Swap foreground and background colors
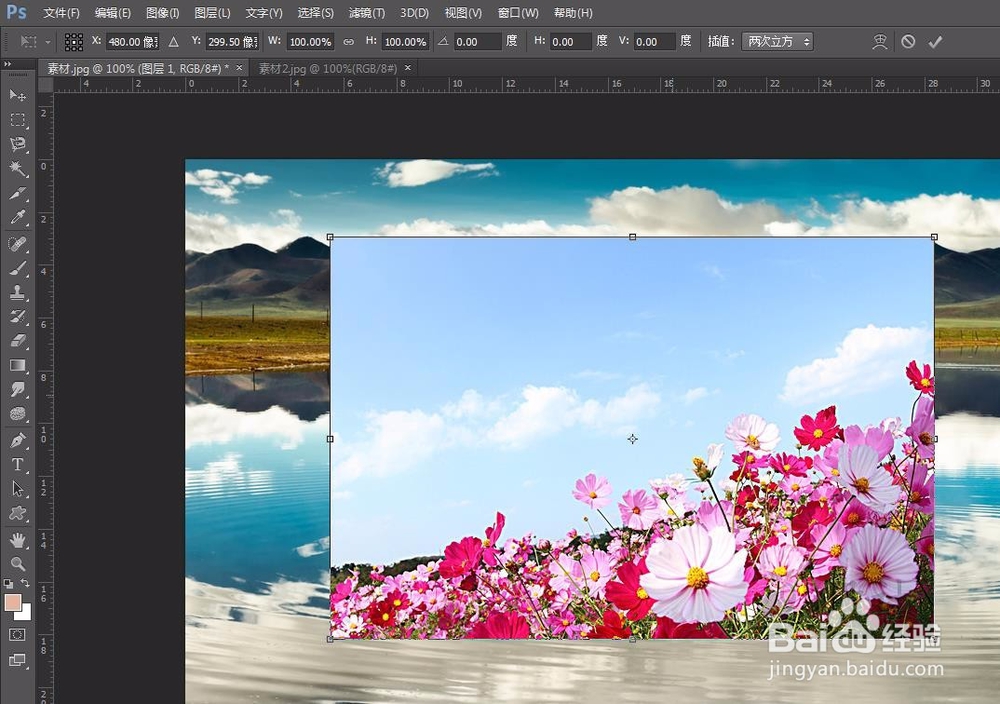The width and height of the screenshot is (1000, 704). [25, 583]
